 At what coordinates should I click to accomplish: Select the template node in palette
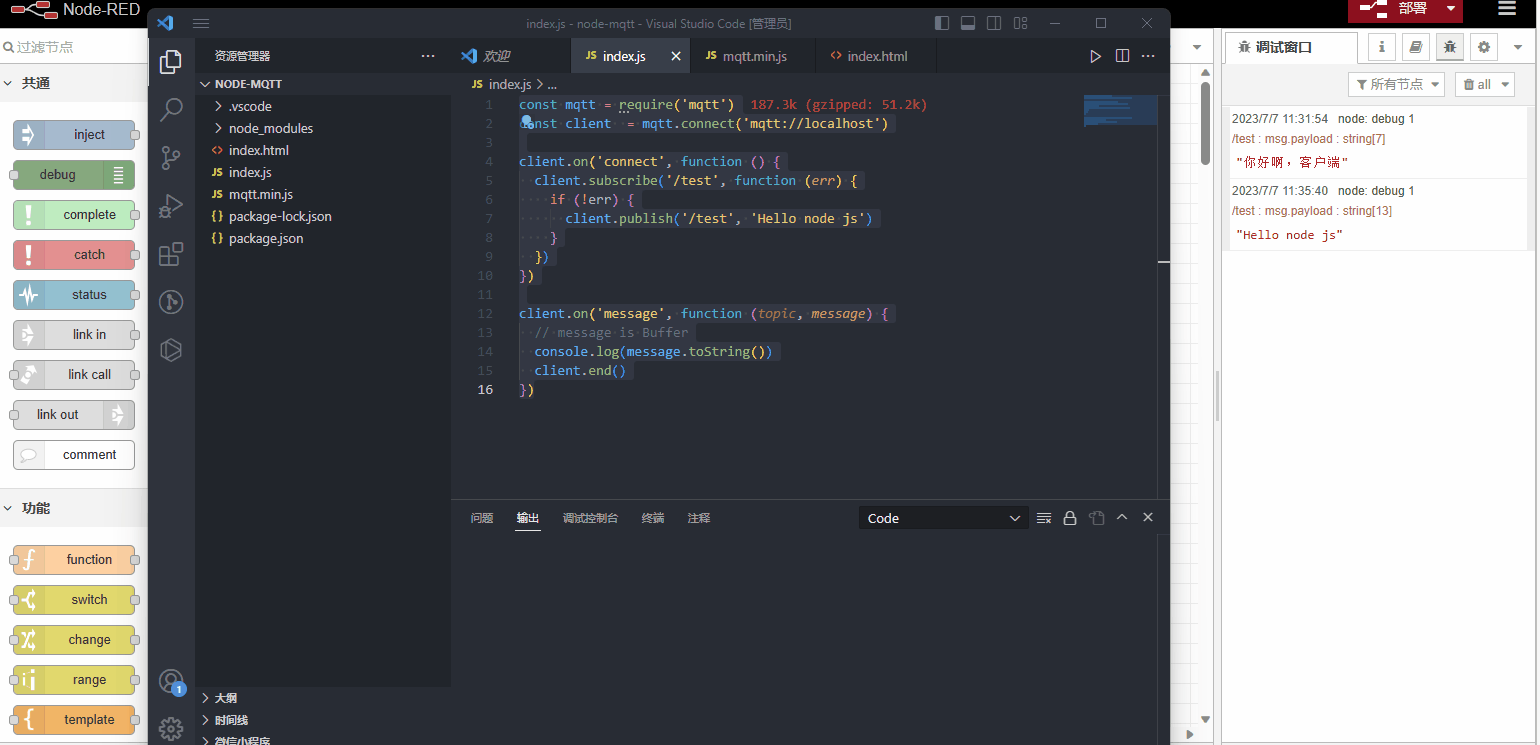pyautogui.click(x=74, y=720)
